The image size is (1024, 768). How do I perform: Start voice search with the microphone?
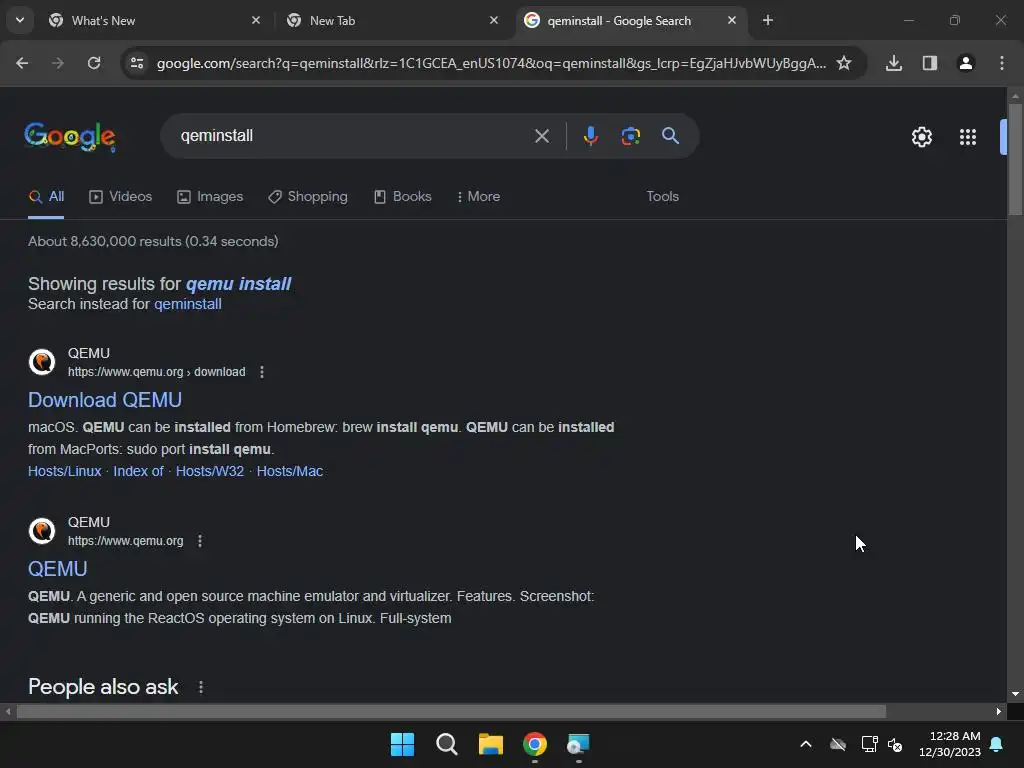coord(590,136)
